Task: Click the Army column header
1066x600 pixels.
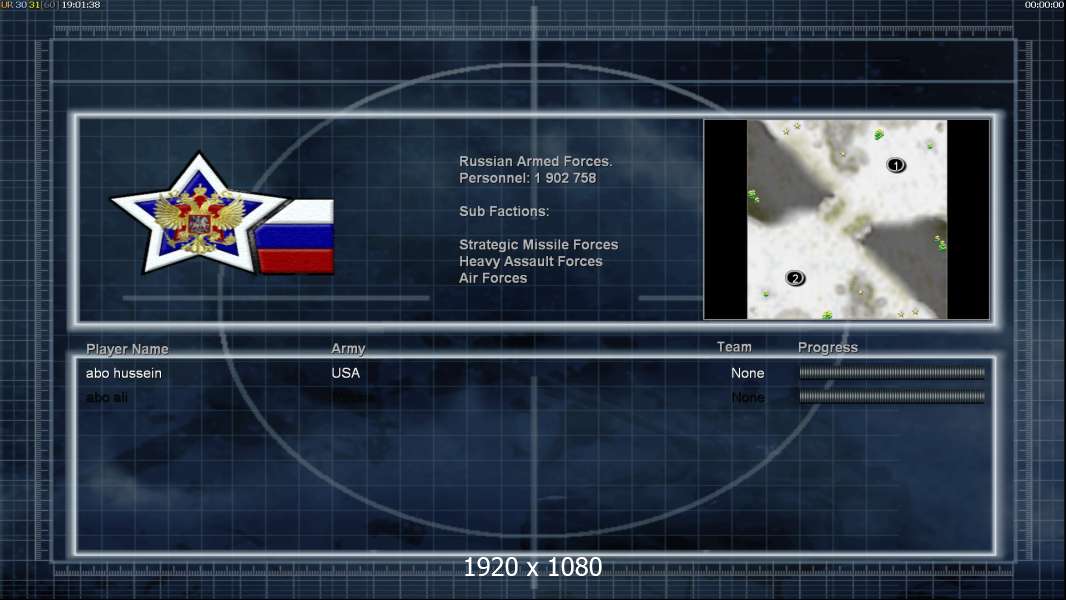Action: (x=348, y=349)
